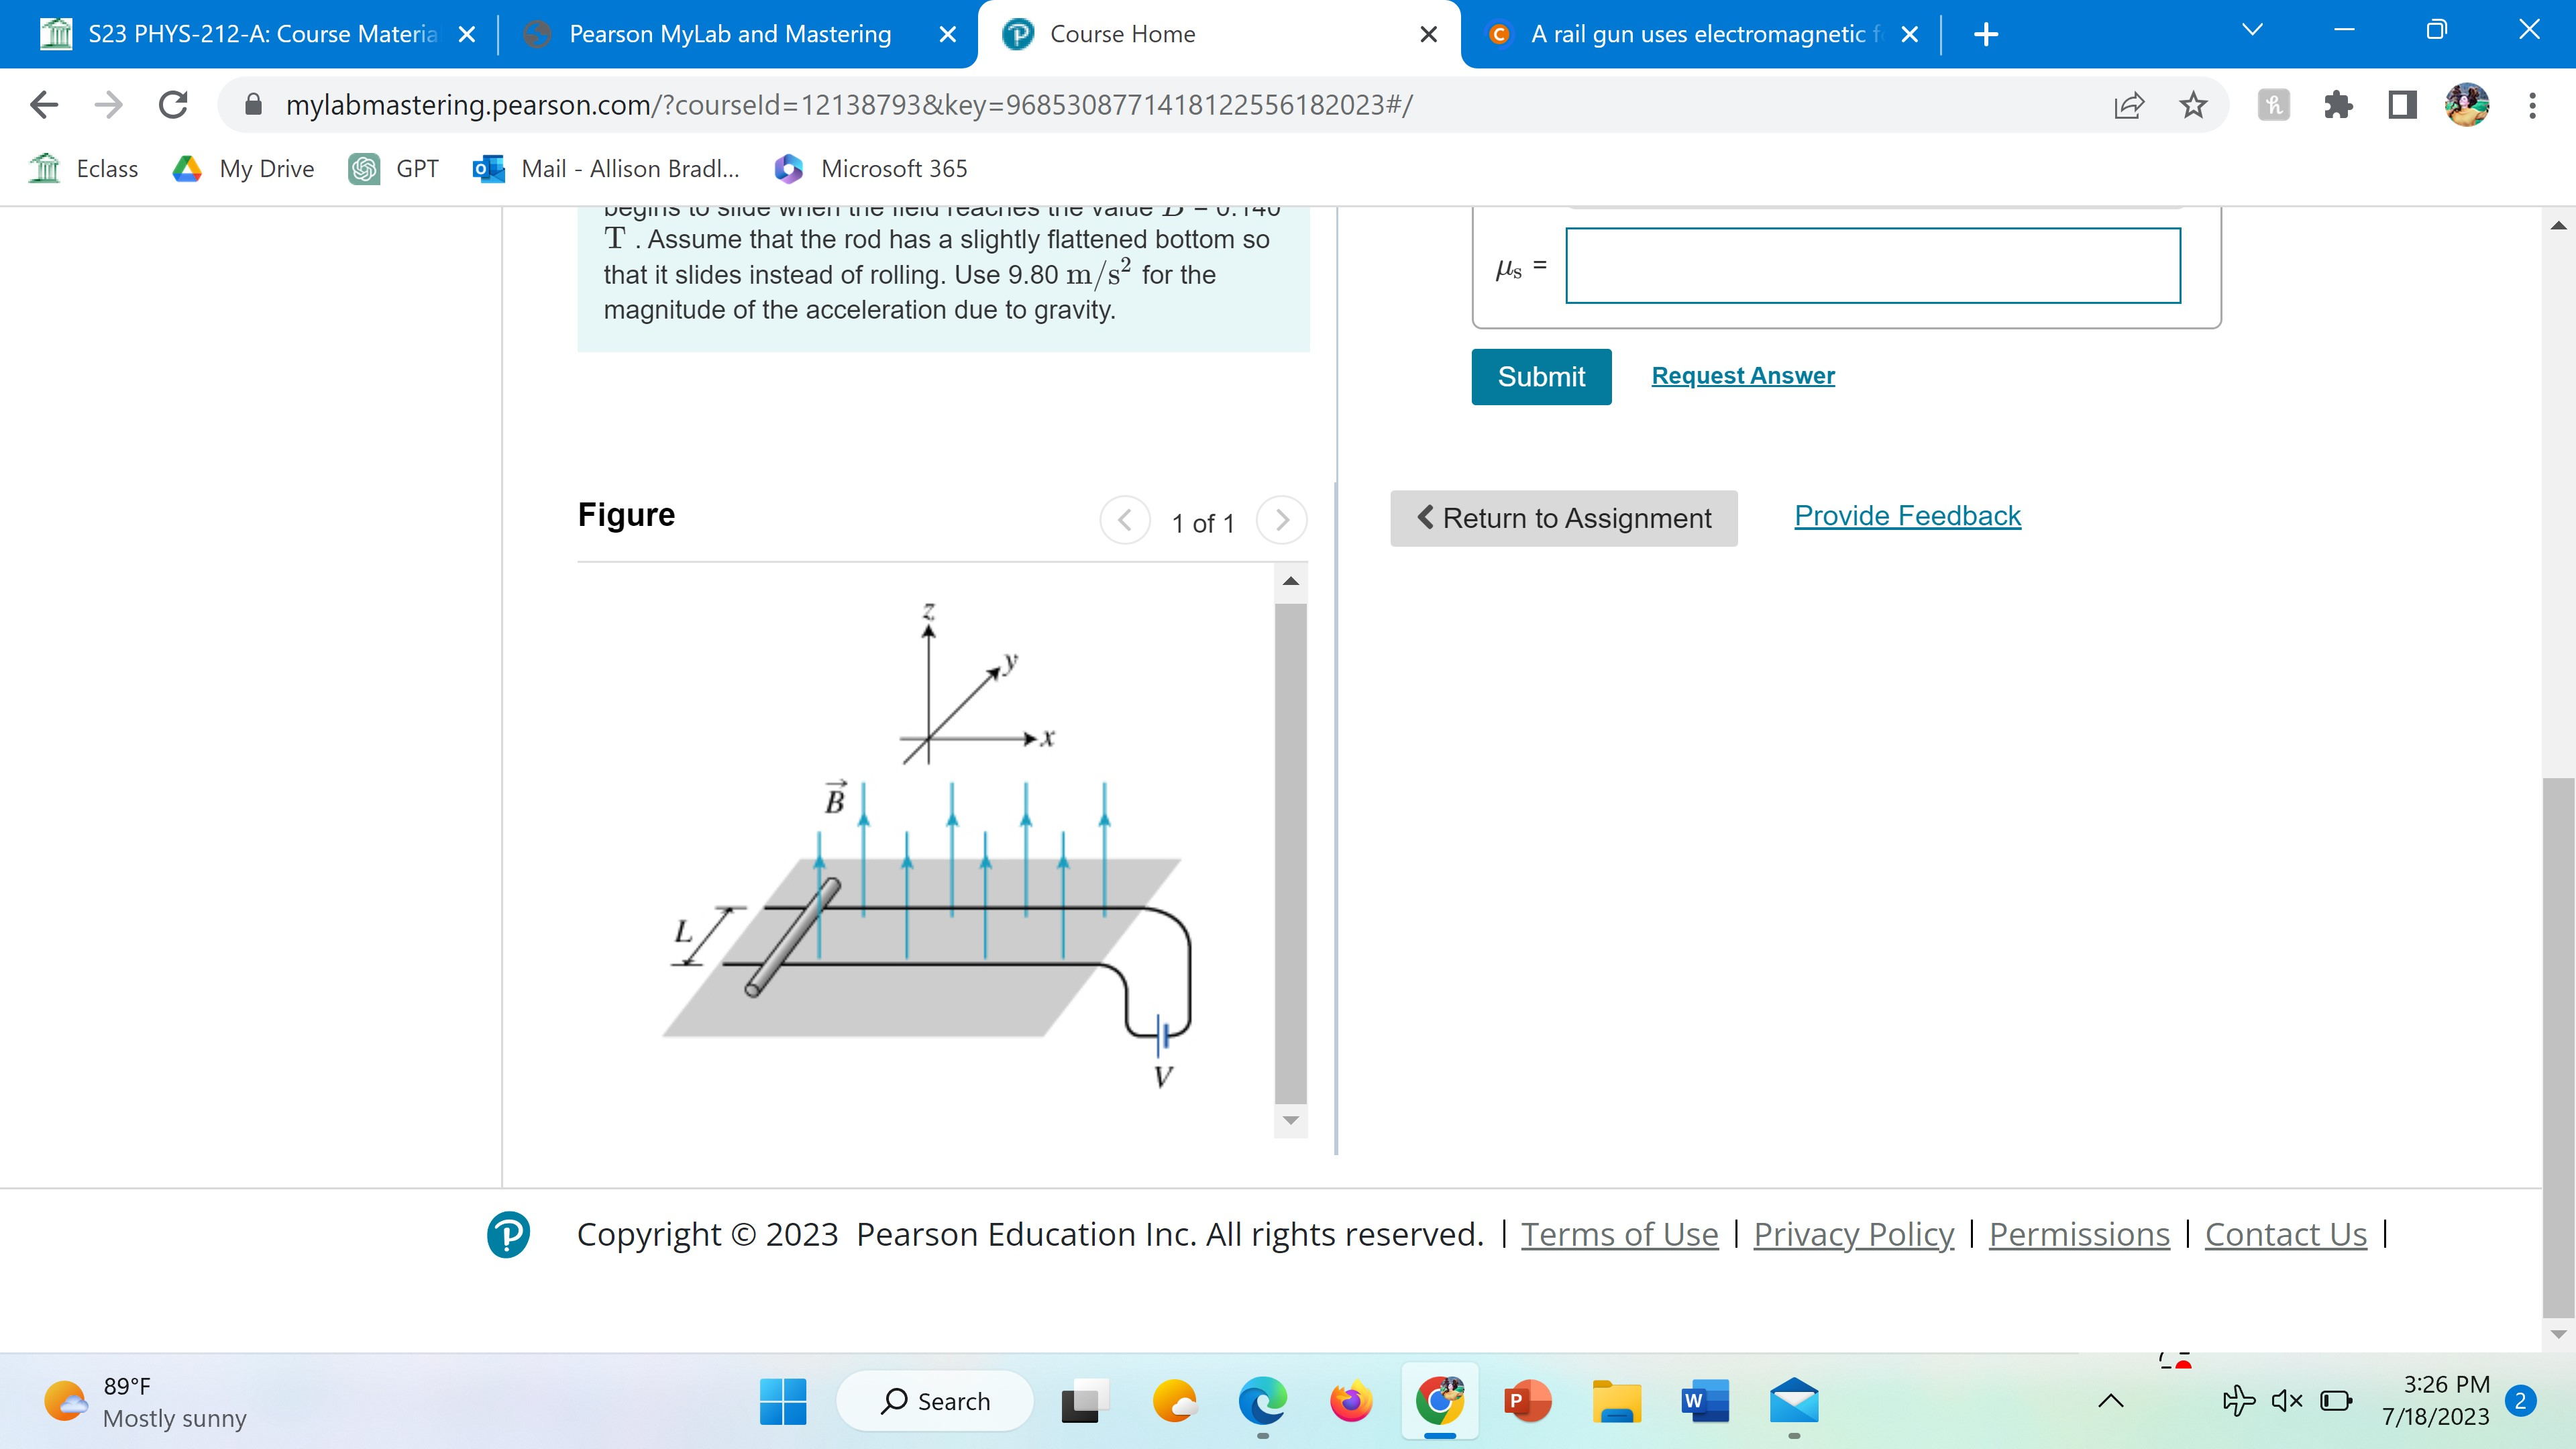Open the tab search dropdown chevron

click(2252, 31)
